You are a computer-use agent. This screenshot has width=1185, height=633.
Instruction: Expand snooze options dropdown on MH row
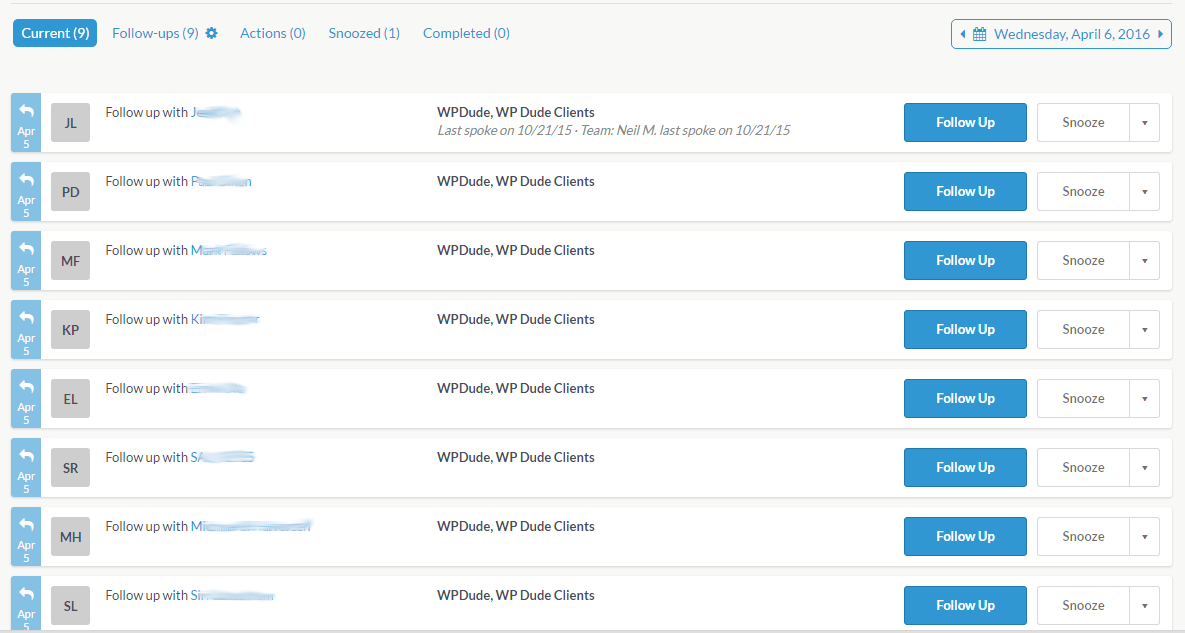(x=1145, y=536)
